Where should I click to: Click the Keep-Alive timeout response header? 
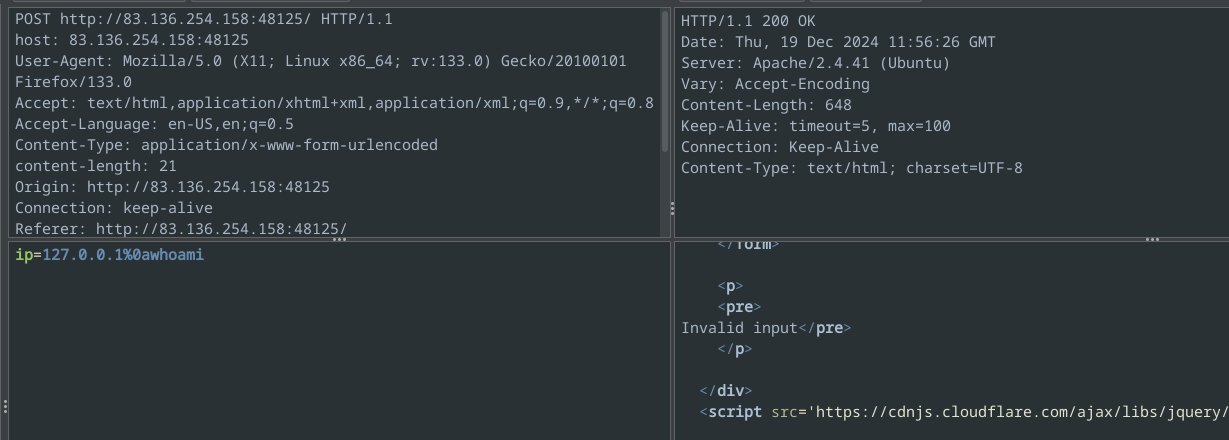816,126
